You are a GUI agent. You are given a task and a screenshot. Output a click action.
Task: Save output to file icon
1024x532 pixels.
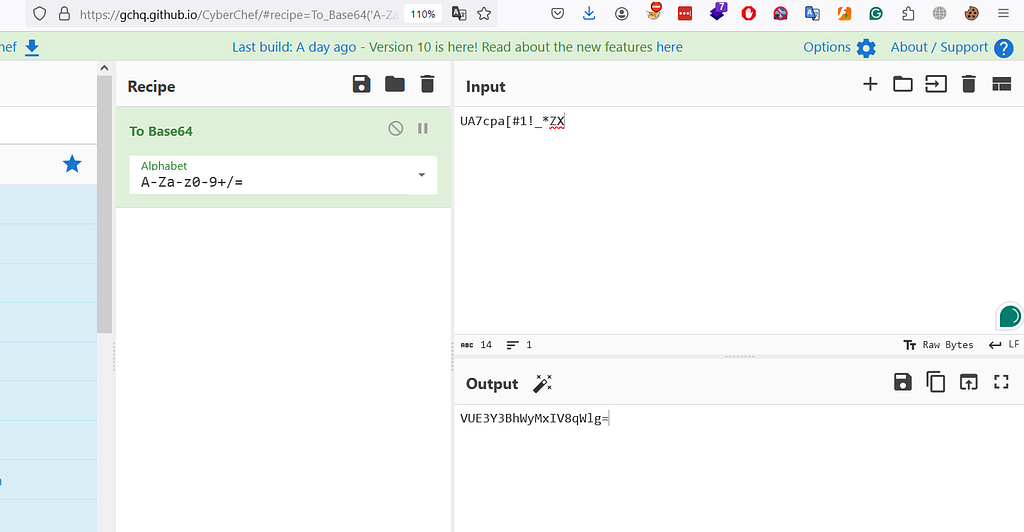point(903,382)
